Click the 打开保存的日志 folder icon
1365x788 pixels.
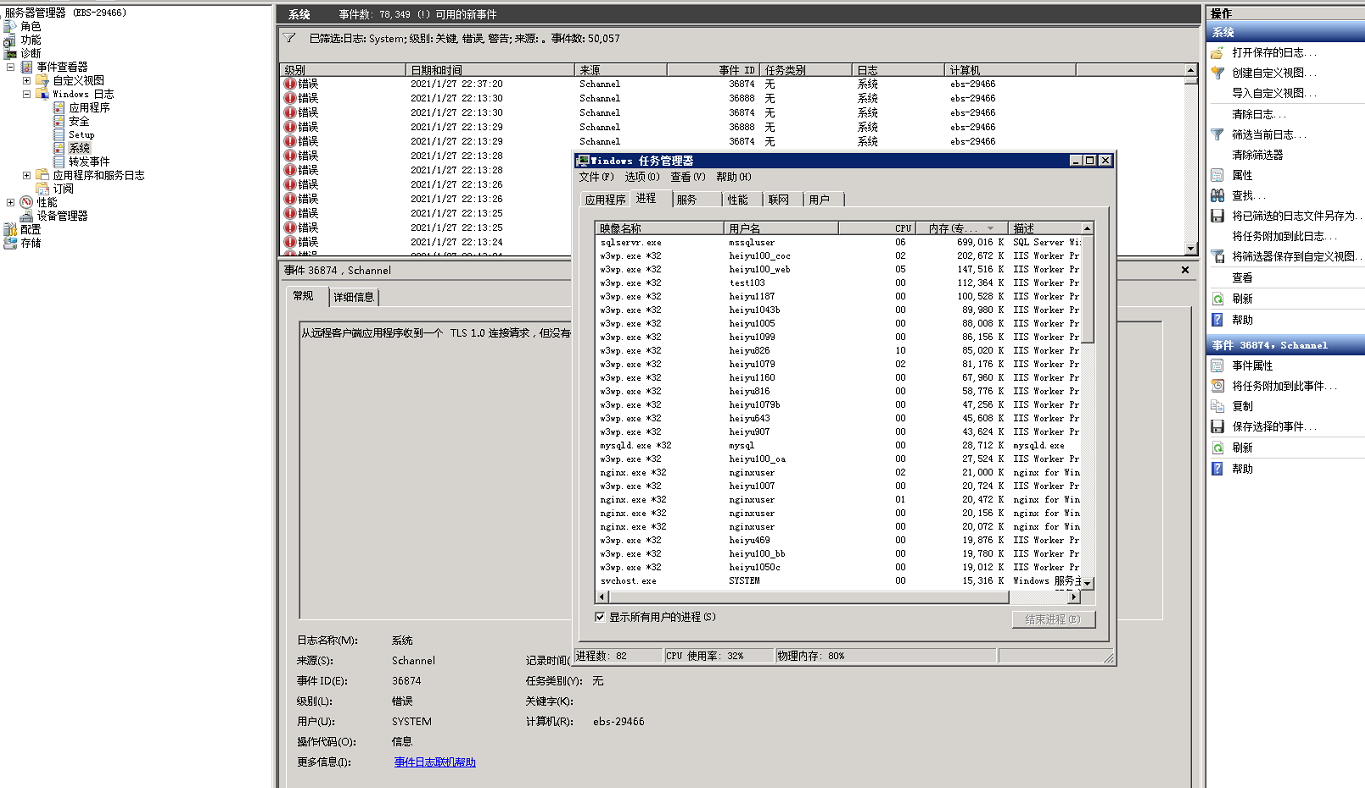coord(1217,52)
